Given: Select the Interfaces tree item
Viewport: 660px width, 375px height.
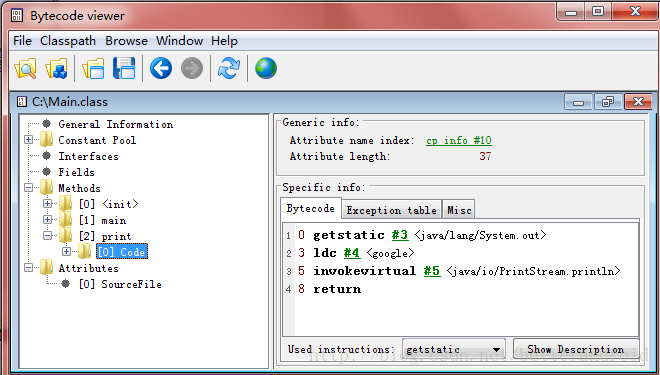Looking at the screenshot, I should [88, 156].
